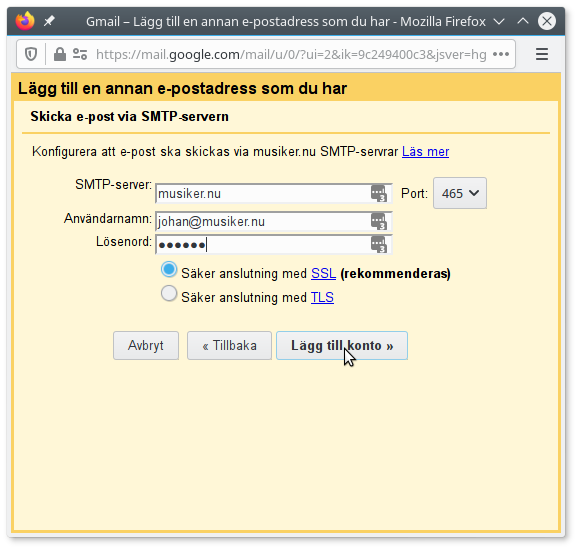Select secure connection with SSL
Viewport: 578px width, 550px height.
(169, 269)
